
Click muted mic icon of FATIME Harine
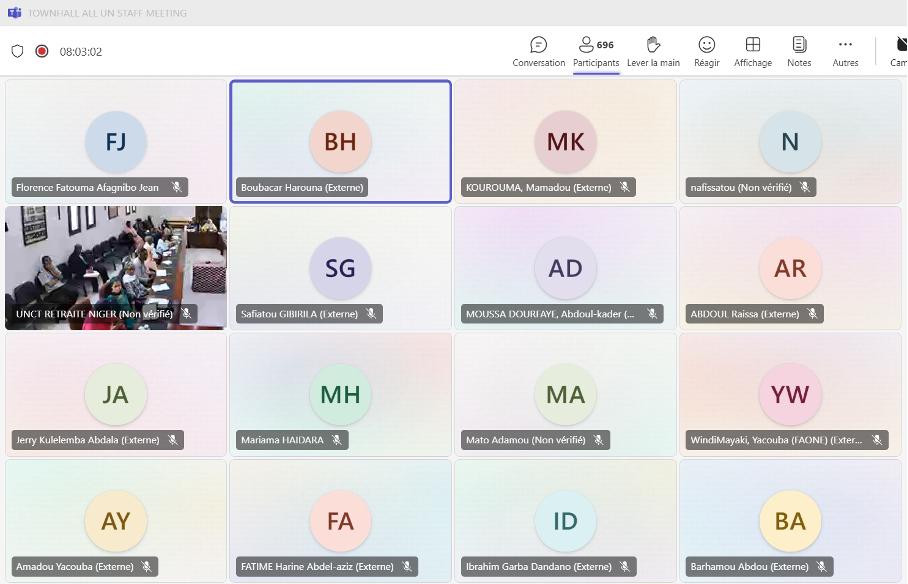pyautogui.click(x=407, y=566)
